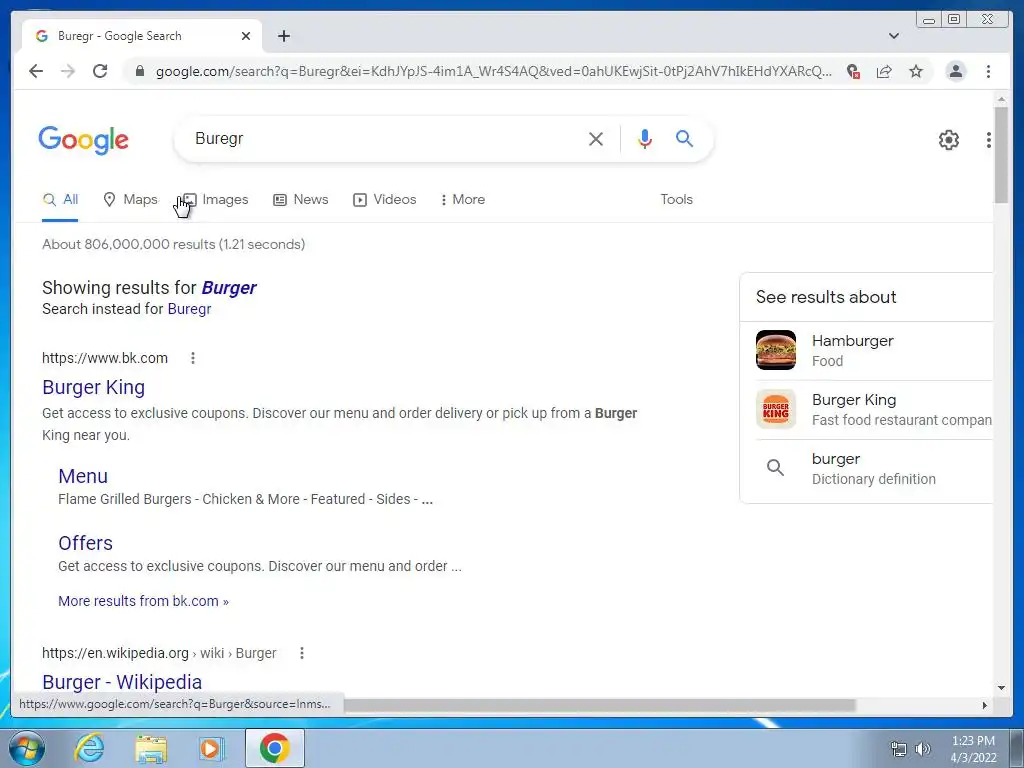
Task: Open the volume speaker tray icon
Action: point(923,749)
